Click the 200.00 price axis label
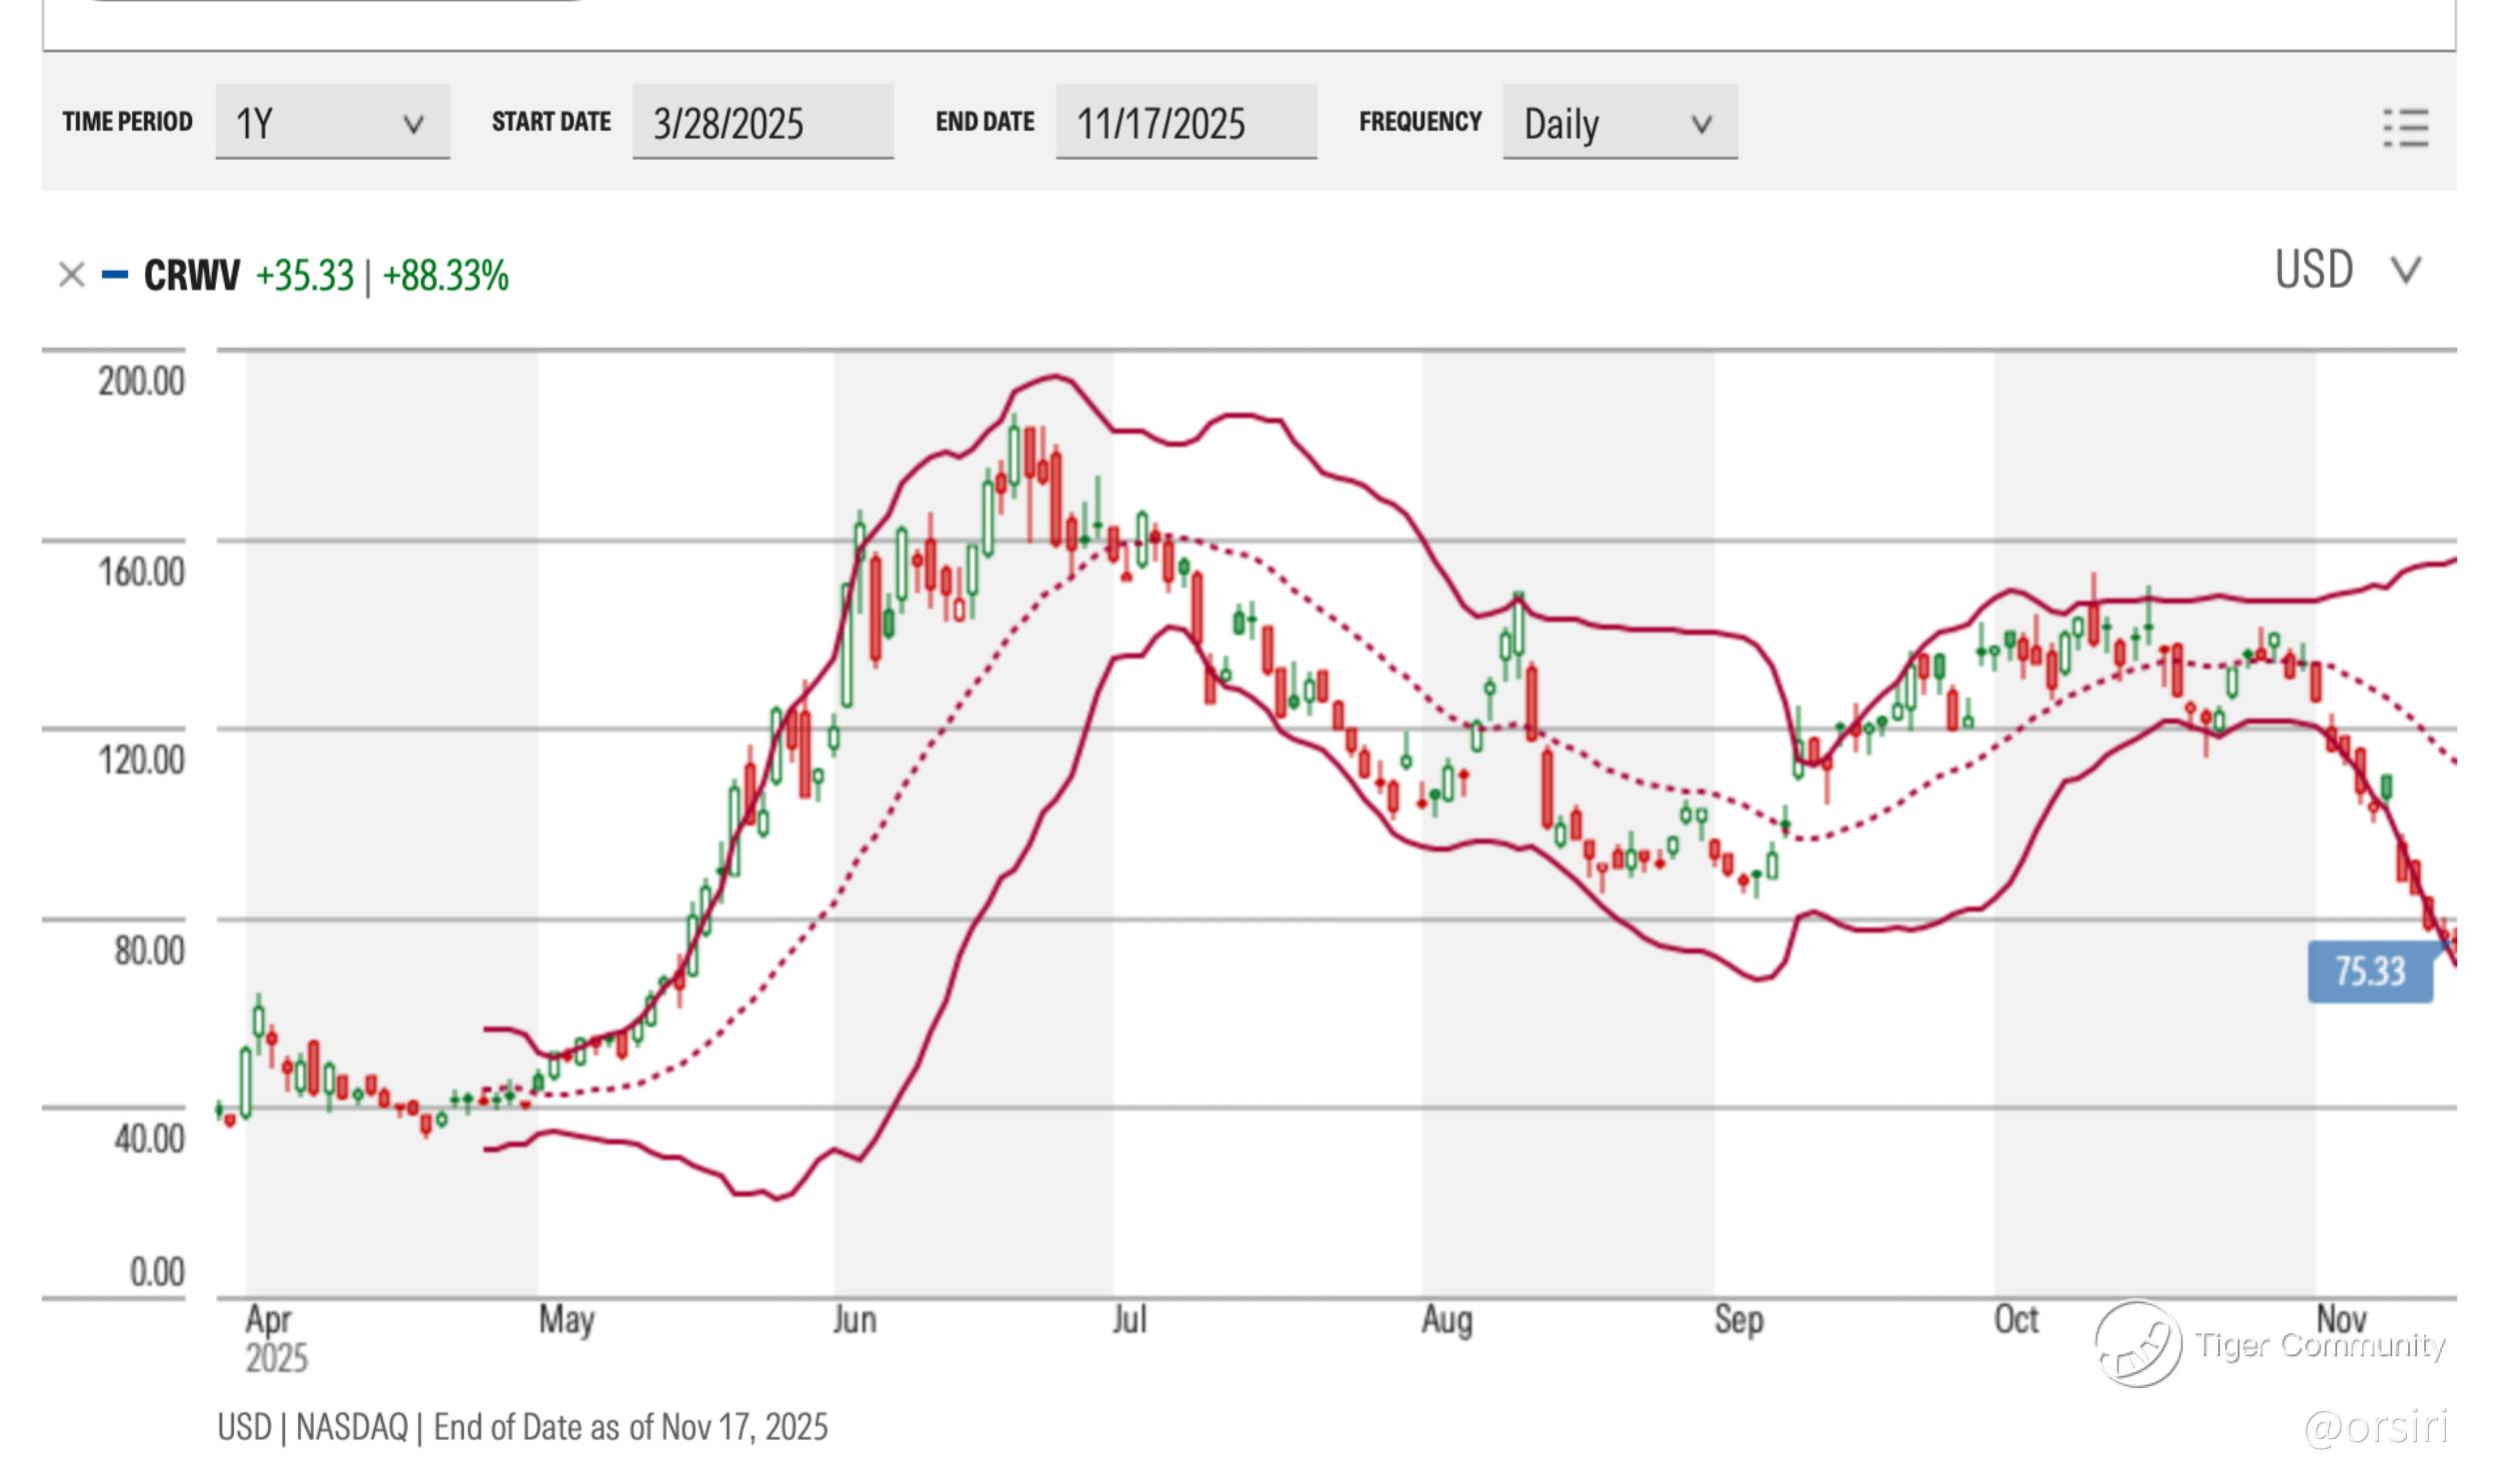Viewport: 2499px width, 1484px height. [x=141, y=381]
